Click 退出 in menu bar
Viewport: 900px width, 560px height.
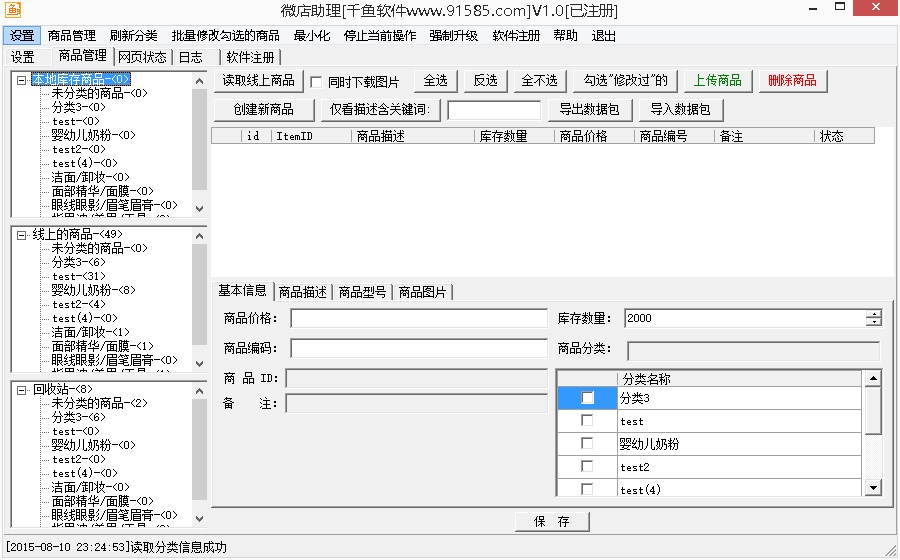pos(604,36)
